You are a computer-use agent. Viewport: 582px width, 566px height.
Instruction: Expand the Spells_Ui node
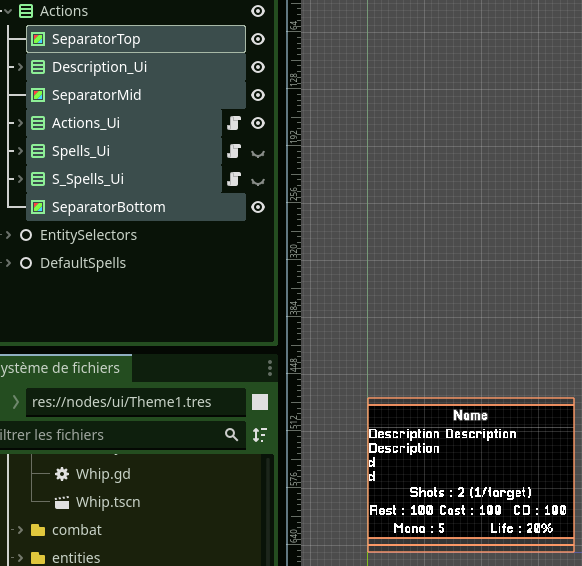20,151
